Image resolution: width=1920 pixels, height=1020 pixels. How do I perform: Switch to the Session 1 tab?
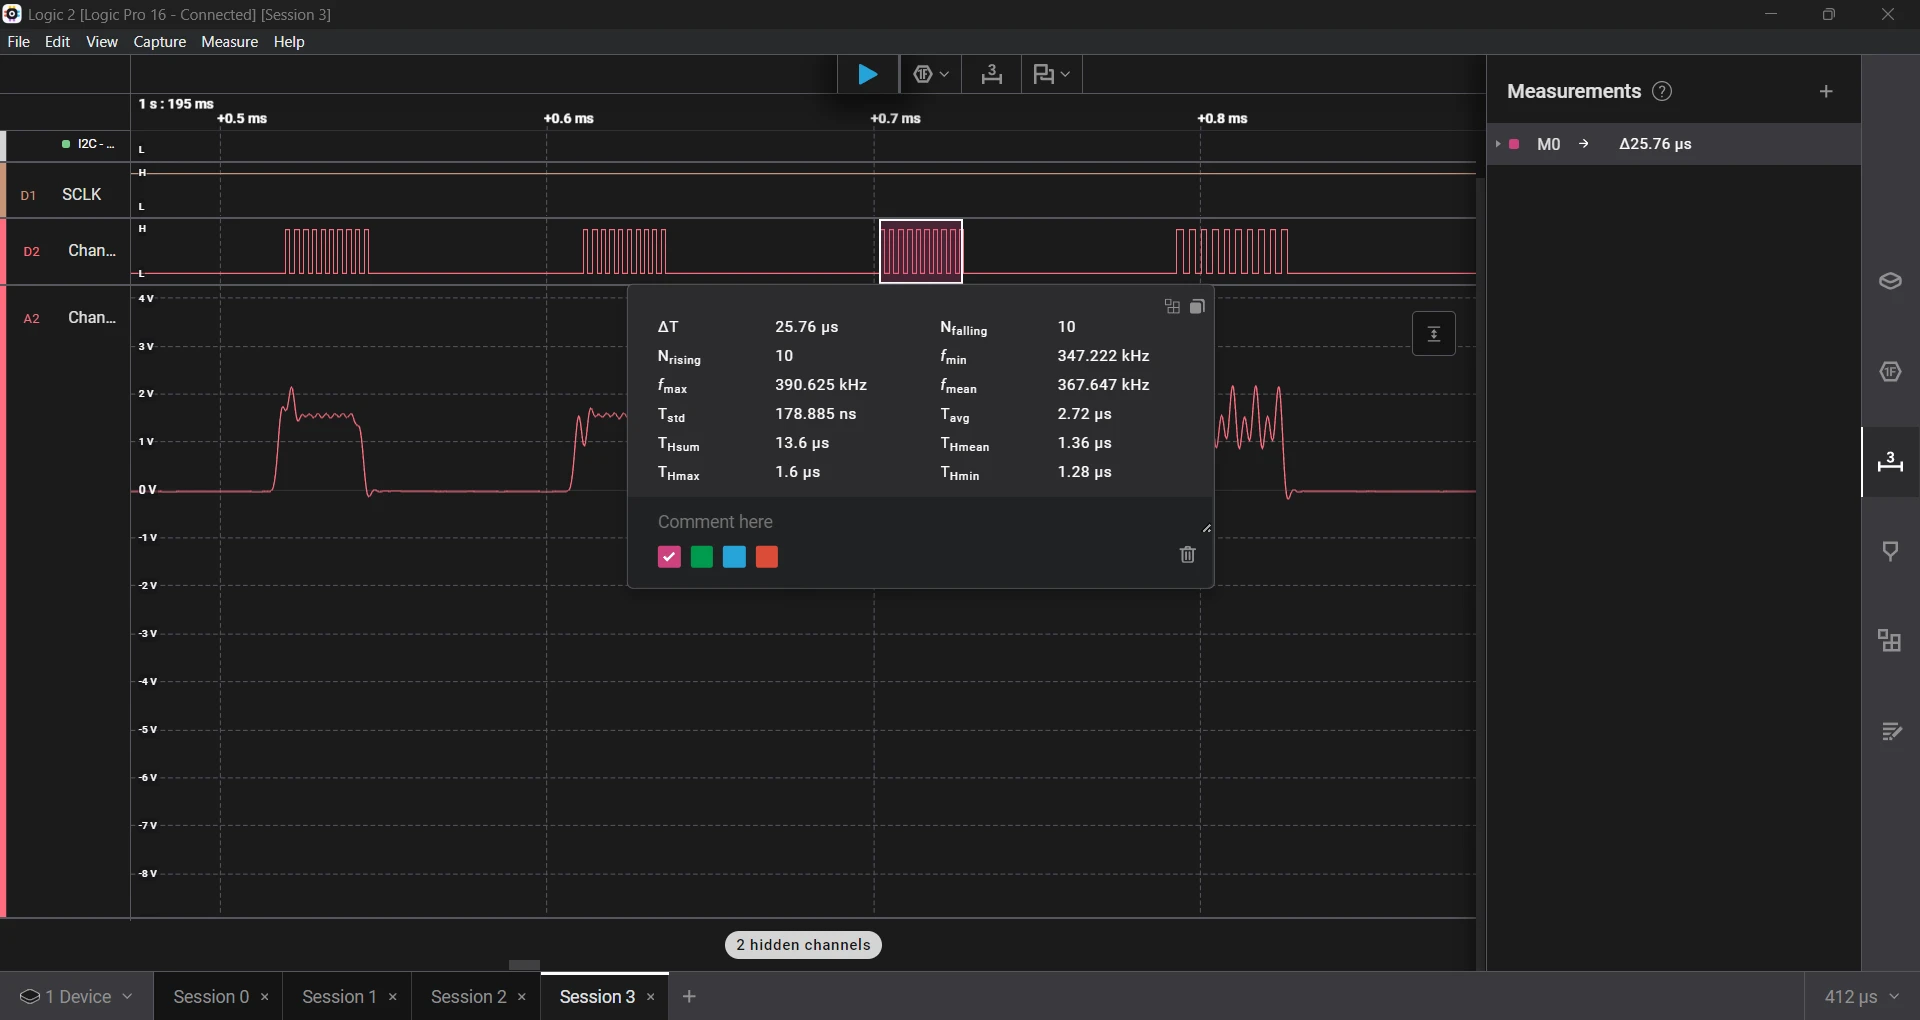click(x=340, y=996)
